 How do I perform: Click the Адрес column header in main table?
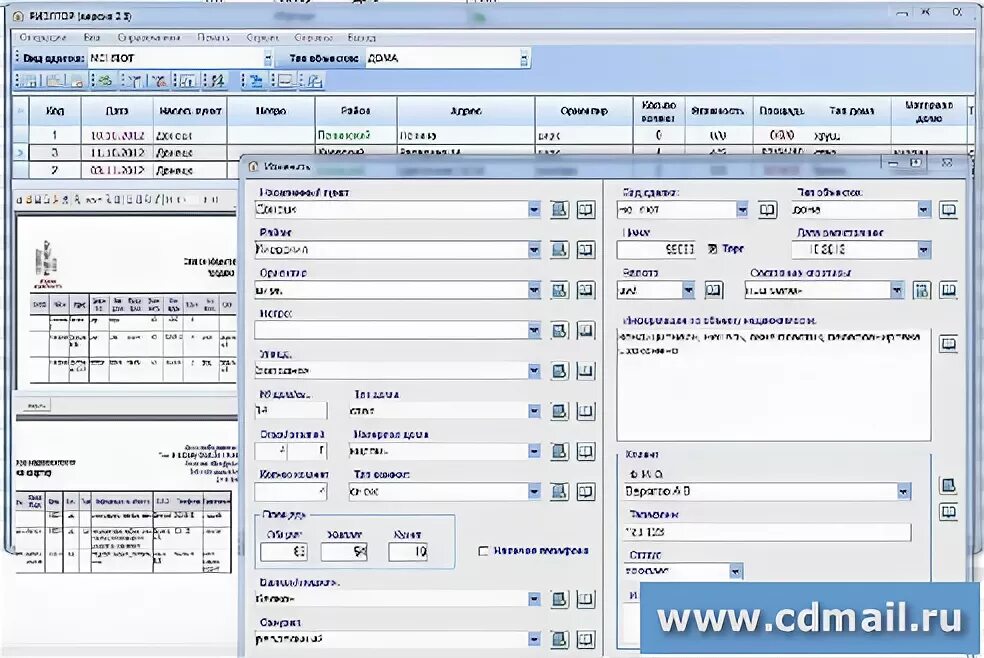(x=466, y=111)
